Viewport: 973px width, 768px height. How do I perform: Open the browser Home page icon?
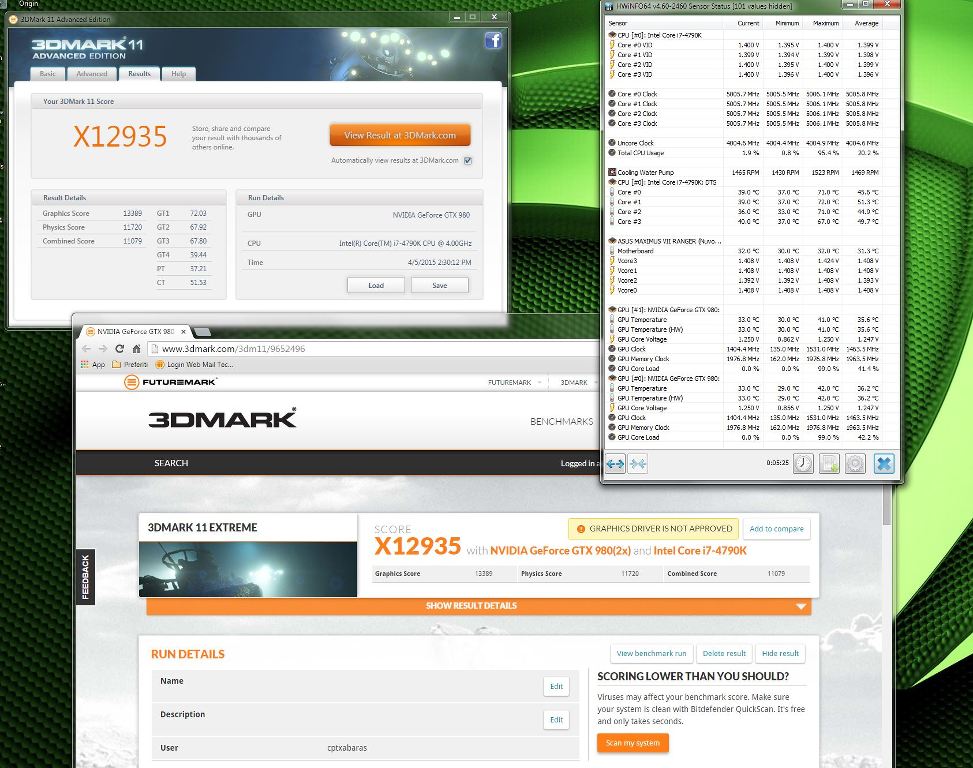pos(137,349)
